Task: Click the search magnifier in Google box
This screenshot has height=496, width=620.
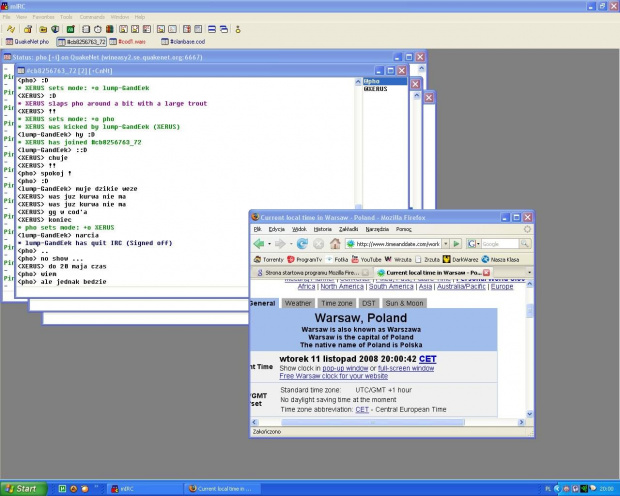Action: 527,243
